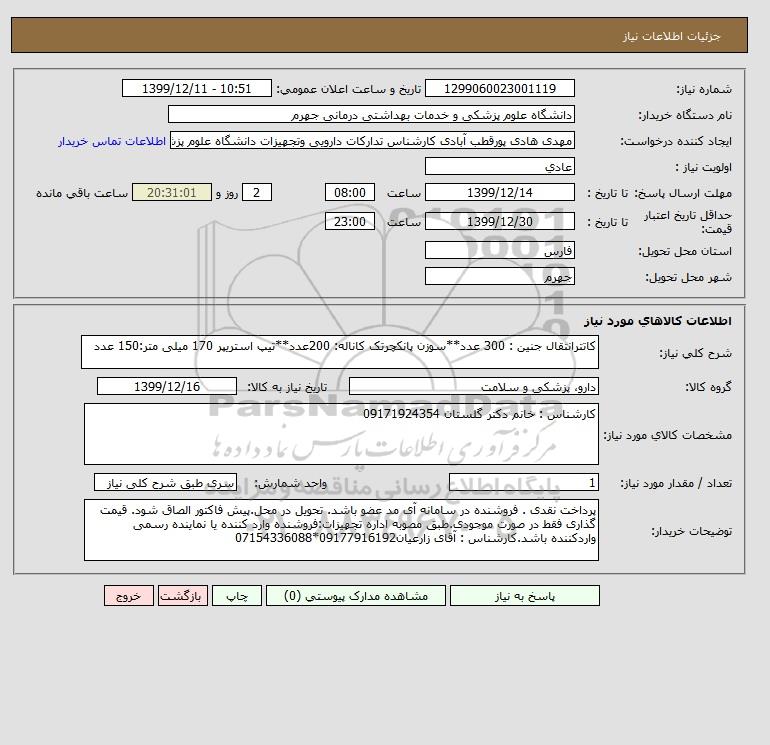Click the response deadline date 1399/12/14
Screen dimensions: 770x745
point(500,193)
